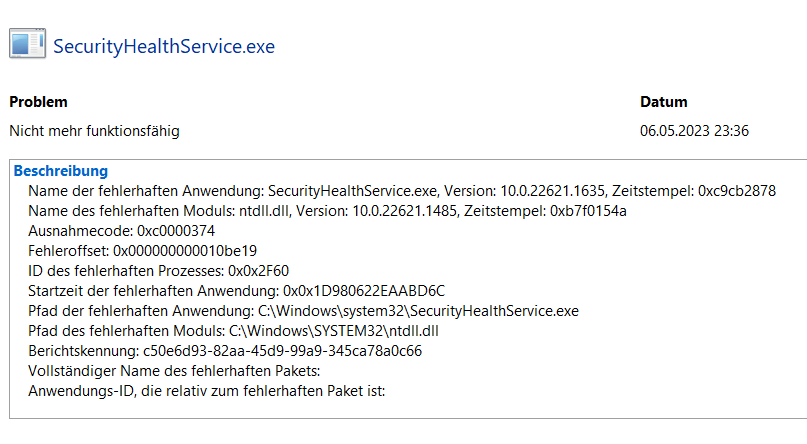807x444 pixels.
Task: Click the Berichtskennung identifier line
Action: (x=224, y=351)
